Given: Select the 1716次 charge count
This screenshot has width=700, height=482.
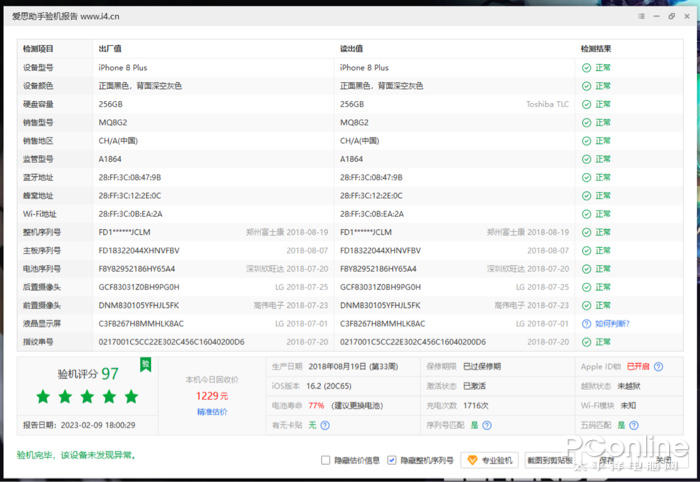Looking at the screenshot, I should 475,406.
